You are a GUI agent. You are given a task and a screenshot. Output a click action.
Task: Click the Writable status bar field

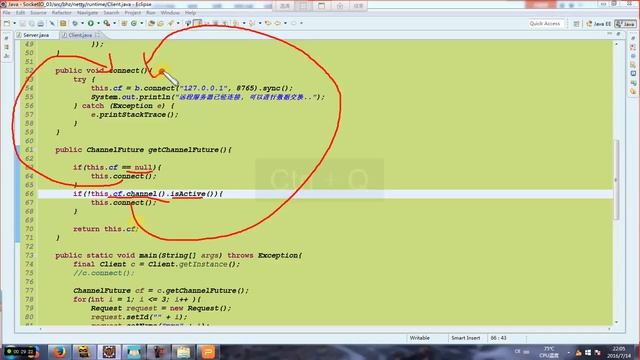point(420,338)
